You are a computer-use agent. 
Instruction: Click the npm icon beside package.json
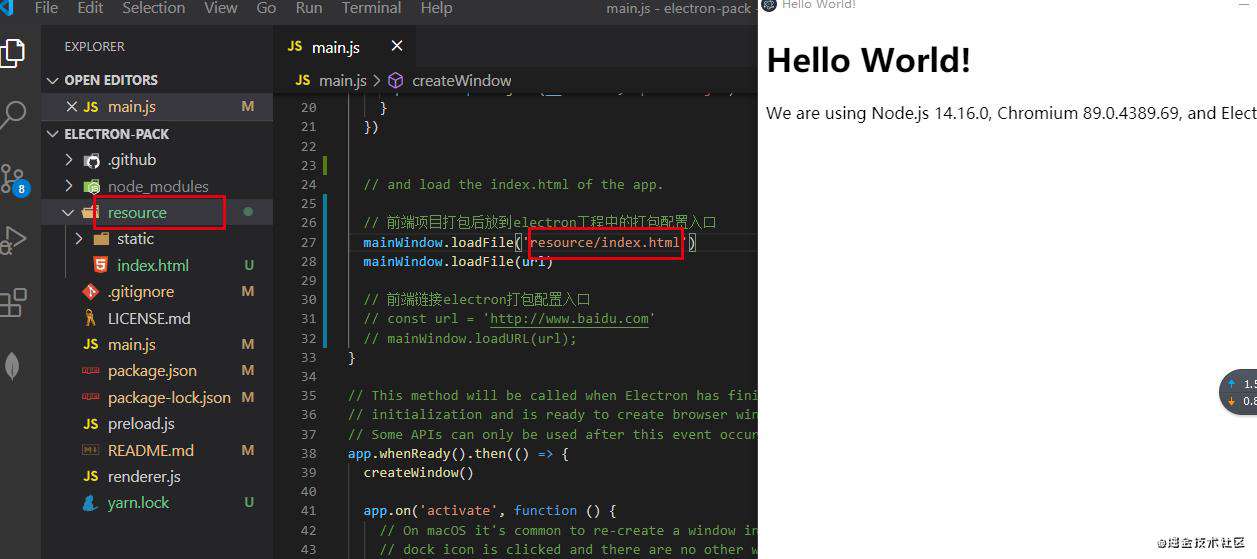click(91, 371)
